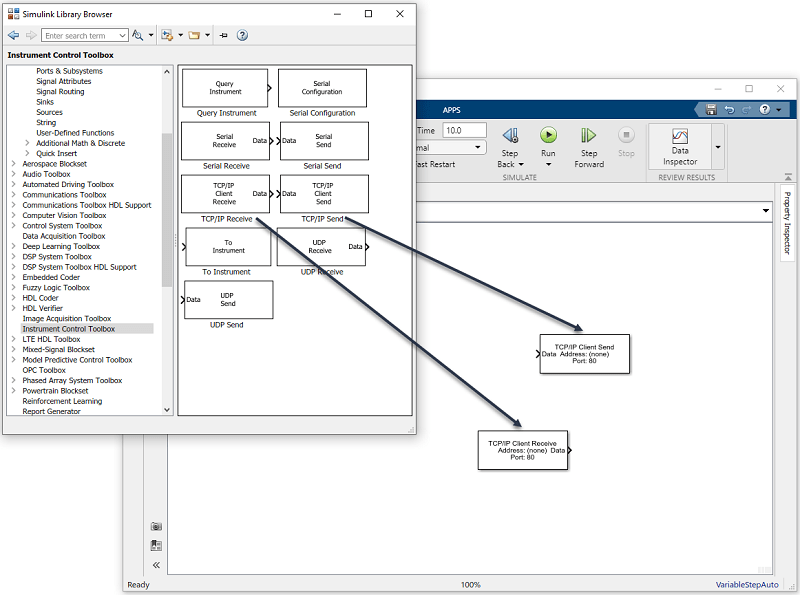Select Embedded Coder in tree
The image size is (800, 595).
(51, 277)
